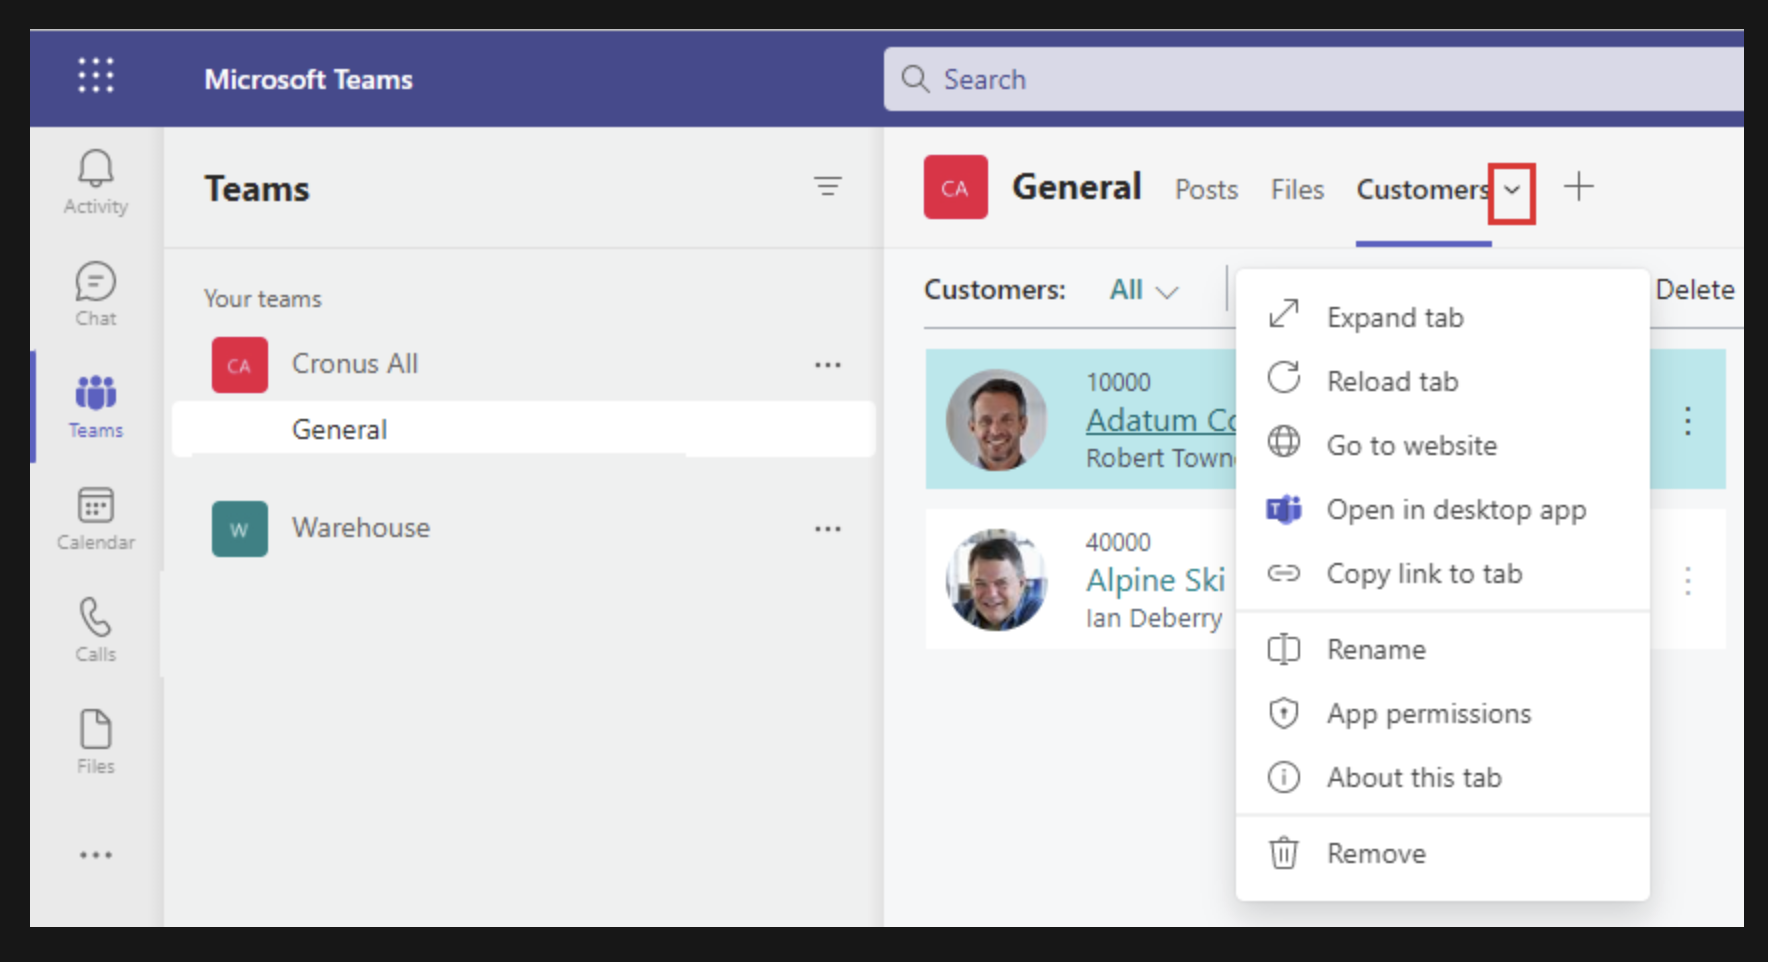This screenshot has height=962, width=1768.
Task: Open Calls from the sidebar
Action: tap(96, 631)
